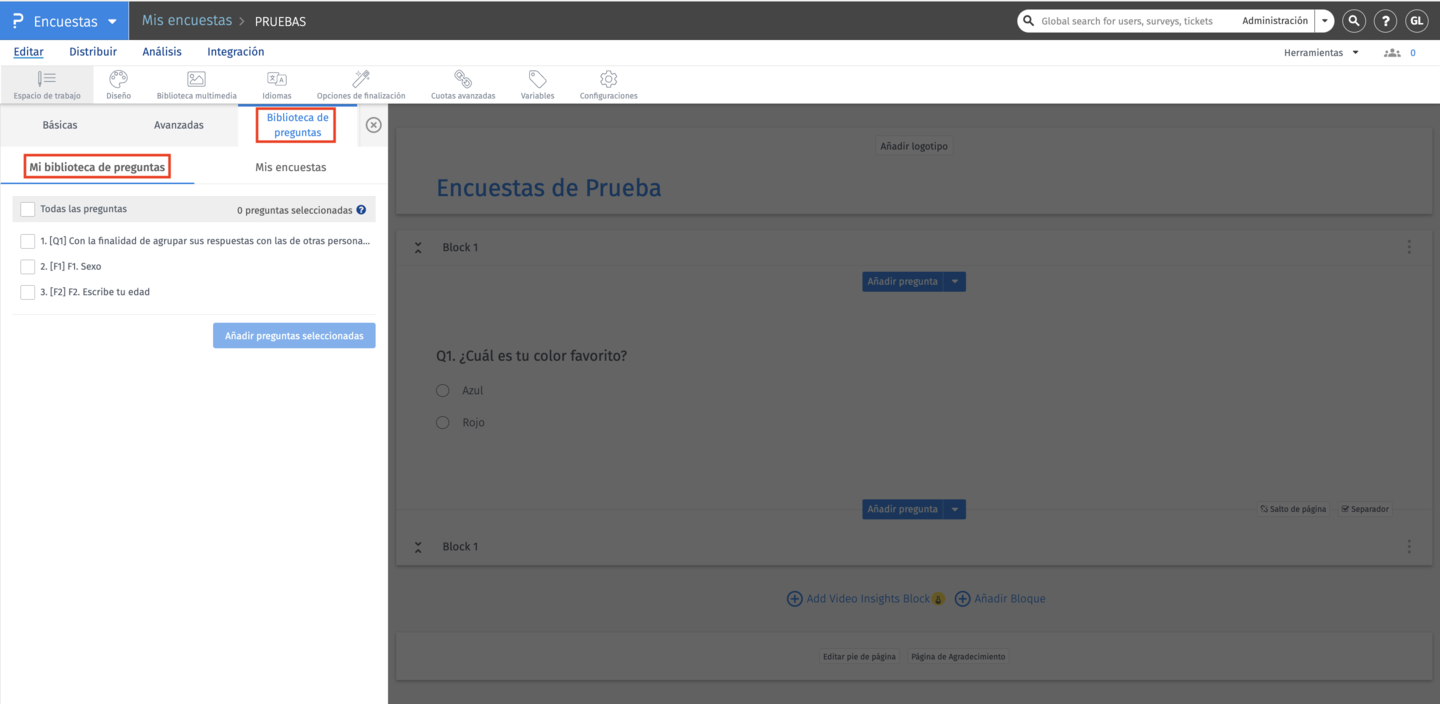Switch to the Análisis tab

pyautogui.click(x=162, y=52)
